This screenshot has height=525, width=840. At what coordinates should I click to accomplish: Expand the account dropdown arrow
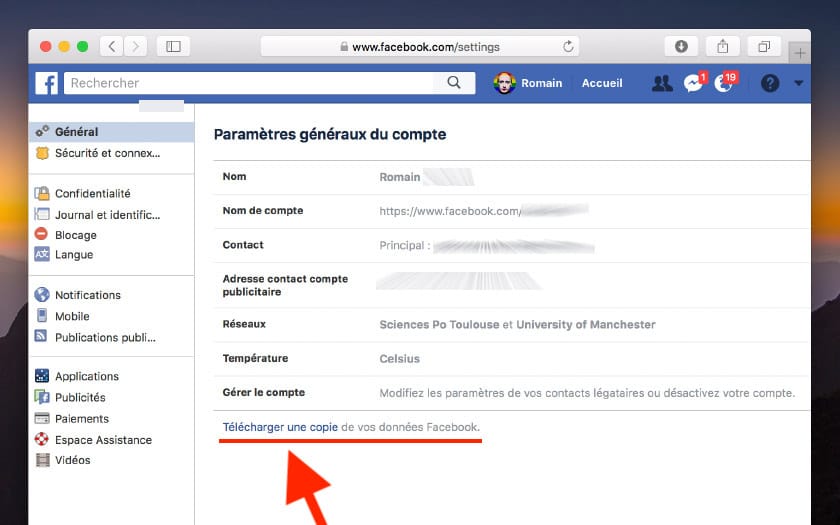(x=799, y=83)
